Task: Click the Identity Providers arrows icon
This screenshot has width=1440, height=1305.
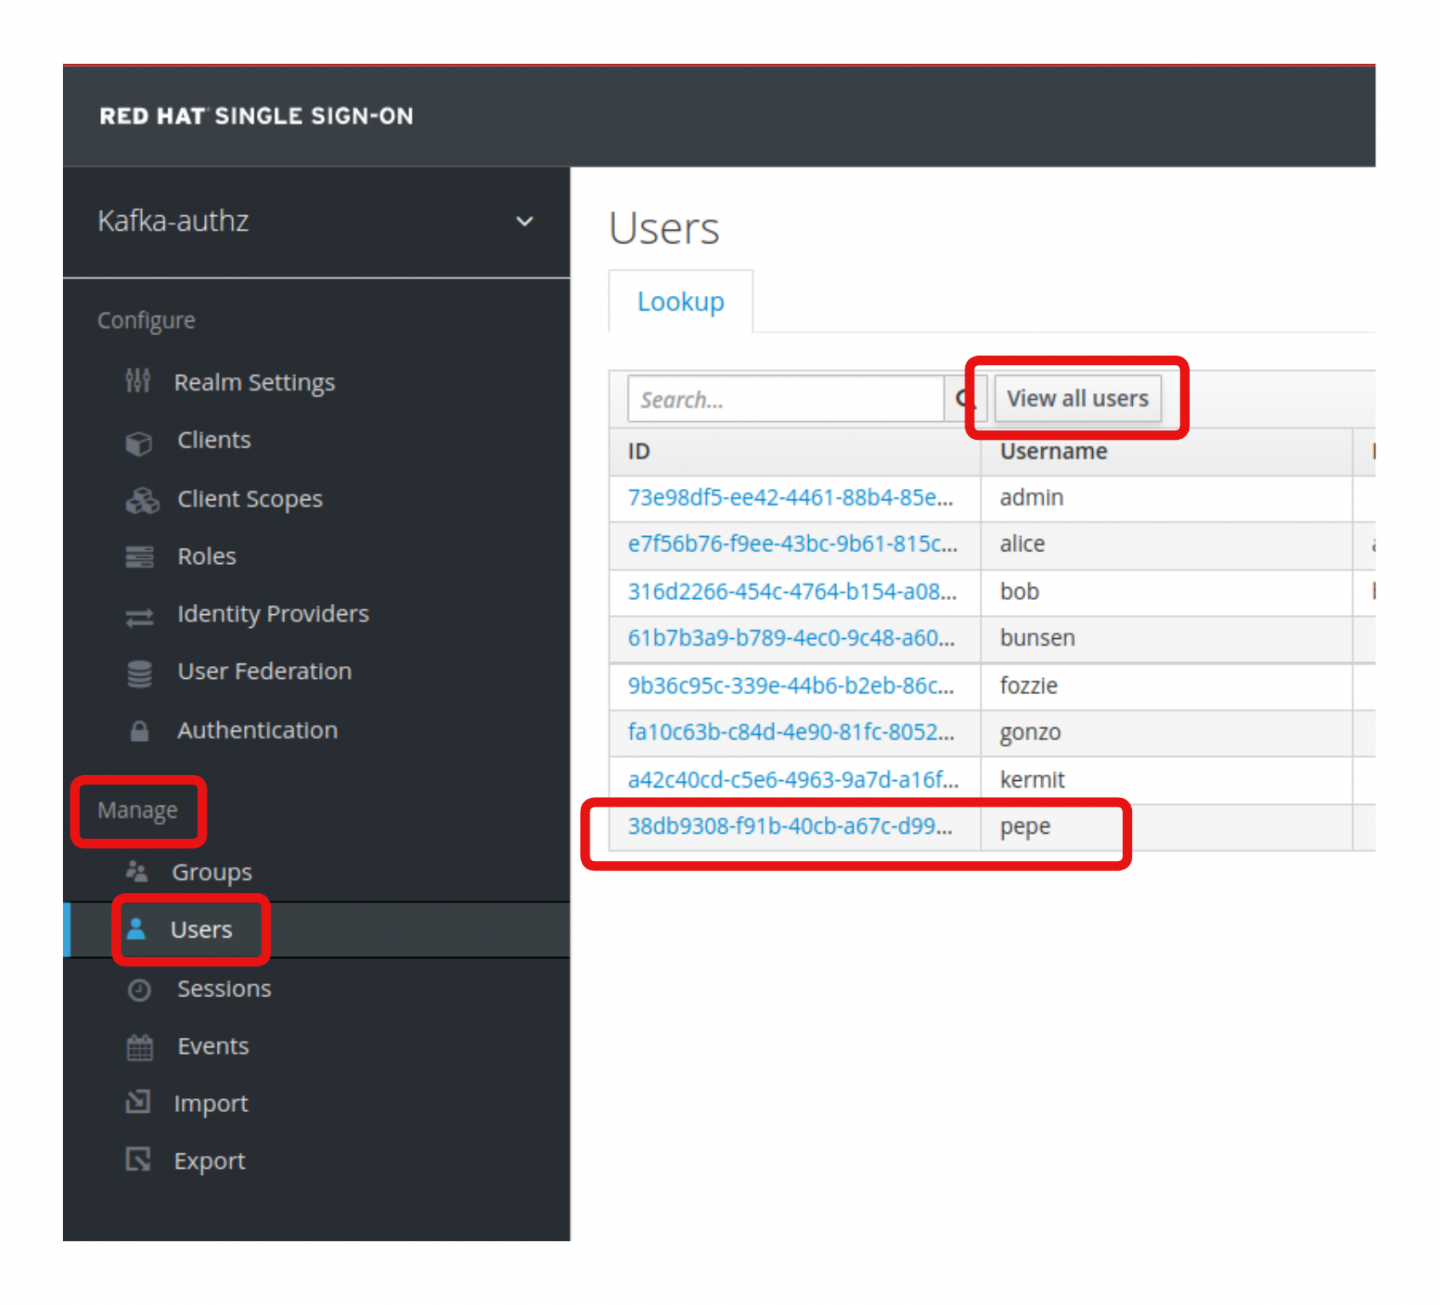Action: pyautogui.click(x=139, y=616)
